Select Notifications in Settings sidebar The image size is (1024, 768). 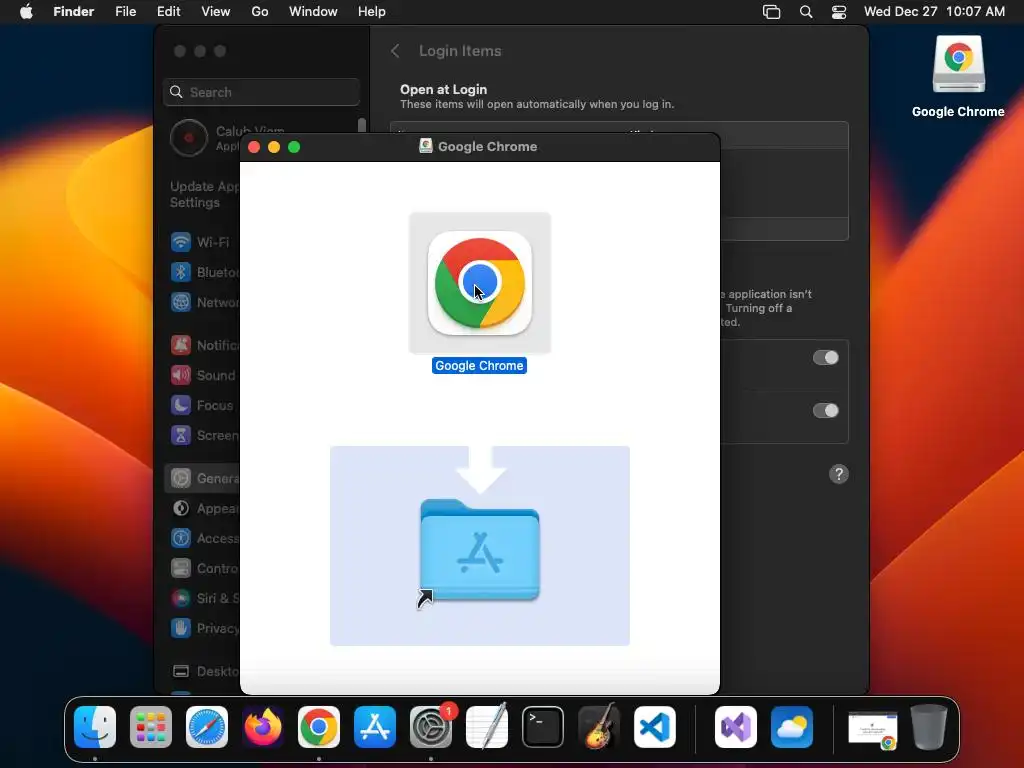tap(202, 345)
